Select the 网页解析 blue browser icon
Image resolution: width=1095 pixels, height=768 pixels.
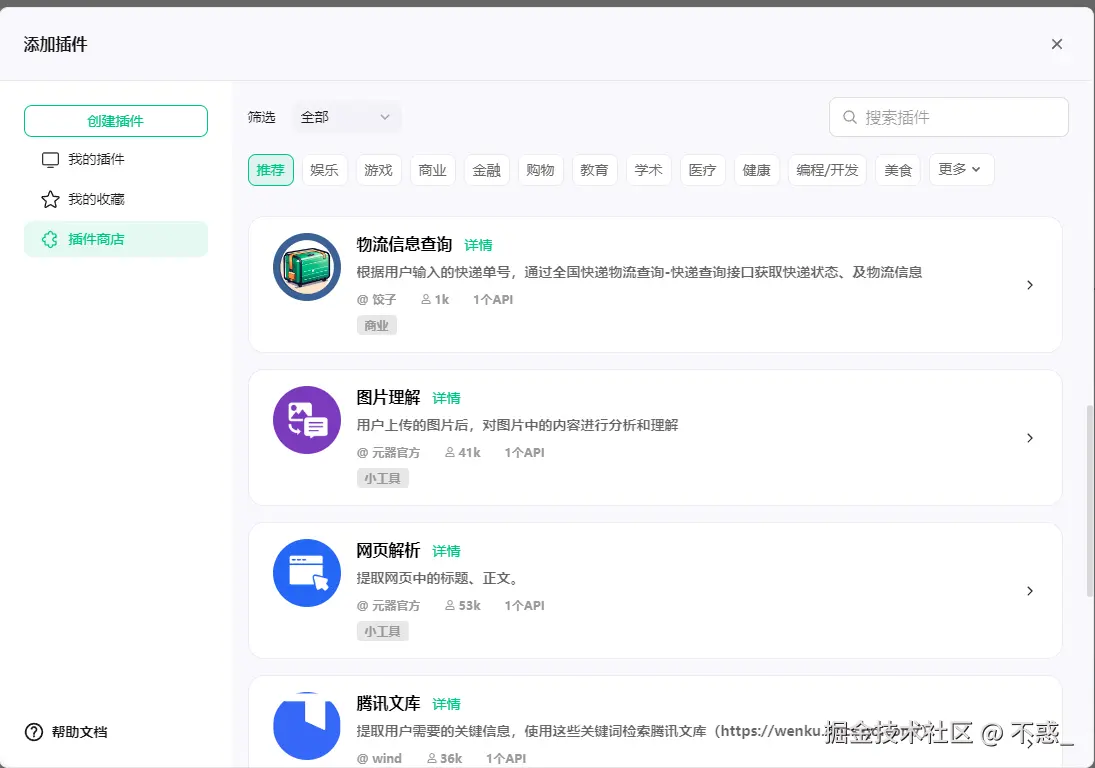[x=306, y=573]
